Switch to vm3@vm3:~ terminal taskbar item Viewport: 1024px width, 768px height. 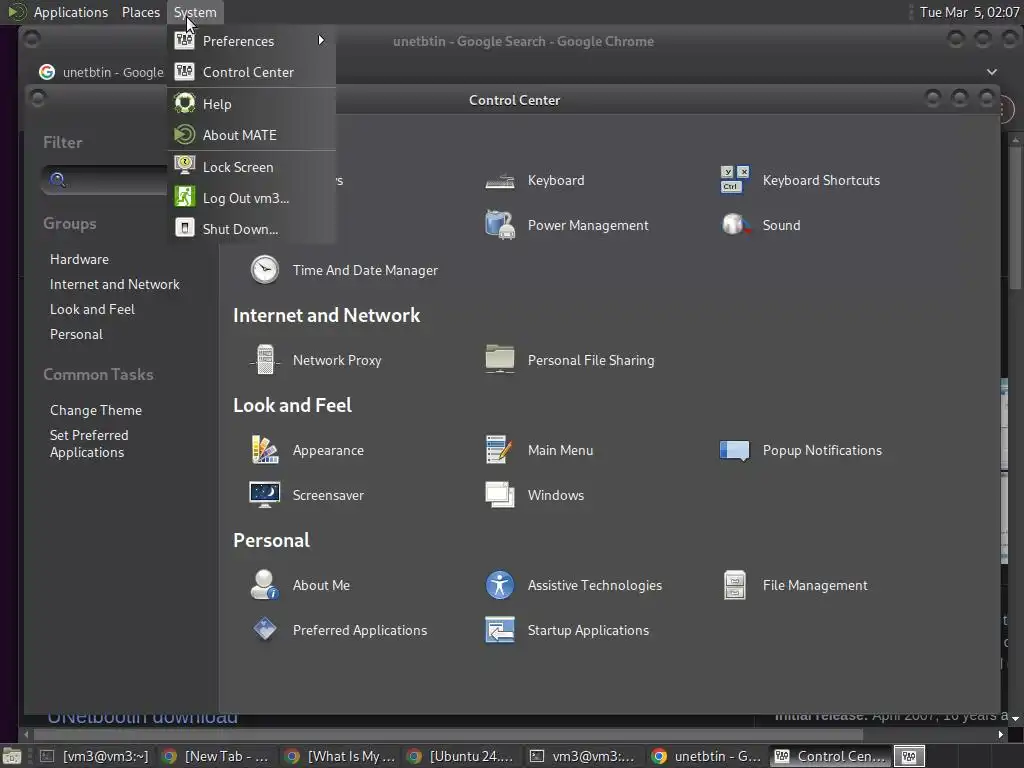click(x=94, y=756)
